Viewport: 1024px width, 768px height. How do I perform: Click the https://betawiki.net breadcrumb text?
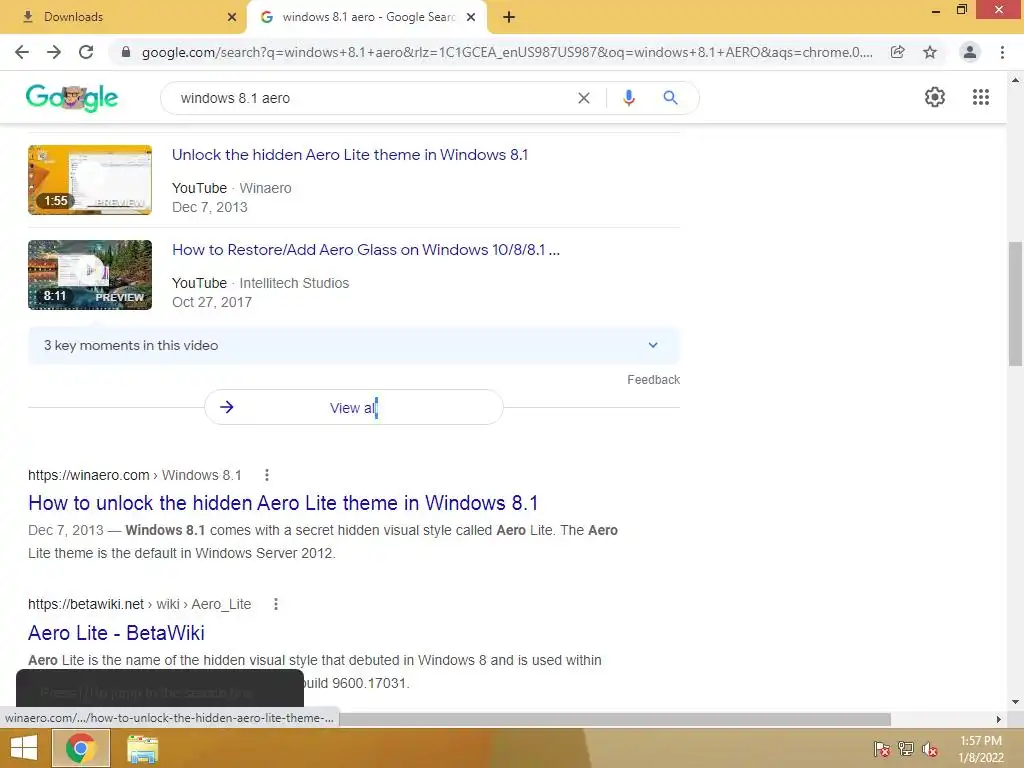(x=86, y=605)
